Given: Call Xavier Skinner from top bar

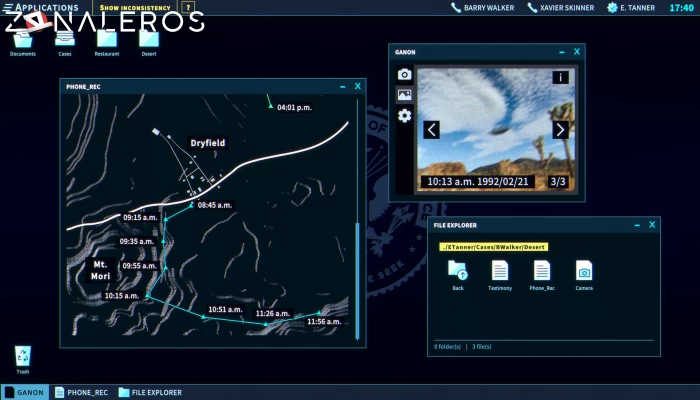Looking at the screenshot, I should tap(561, 8).
